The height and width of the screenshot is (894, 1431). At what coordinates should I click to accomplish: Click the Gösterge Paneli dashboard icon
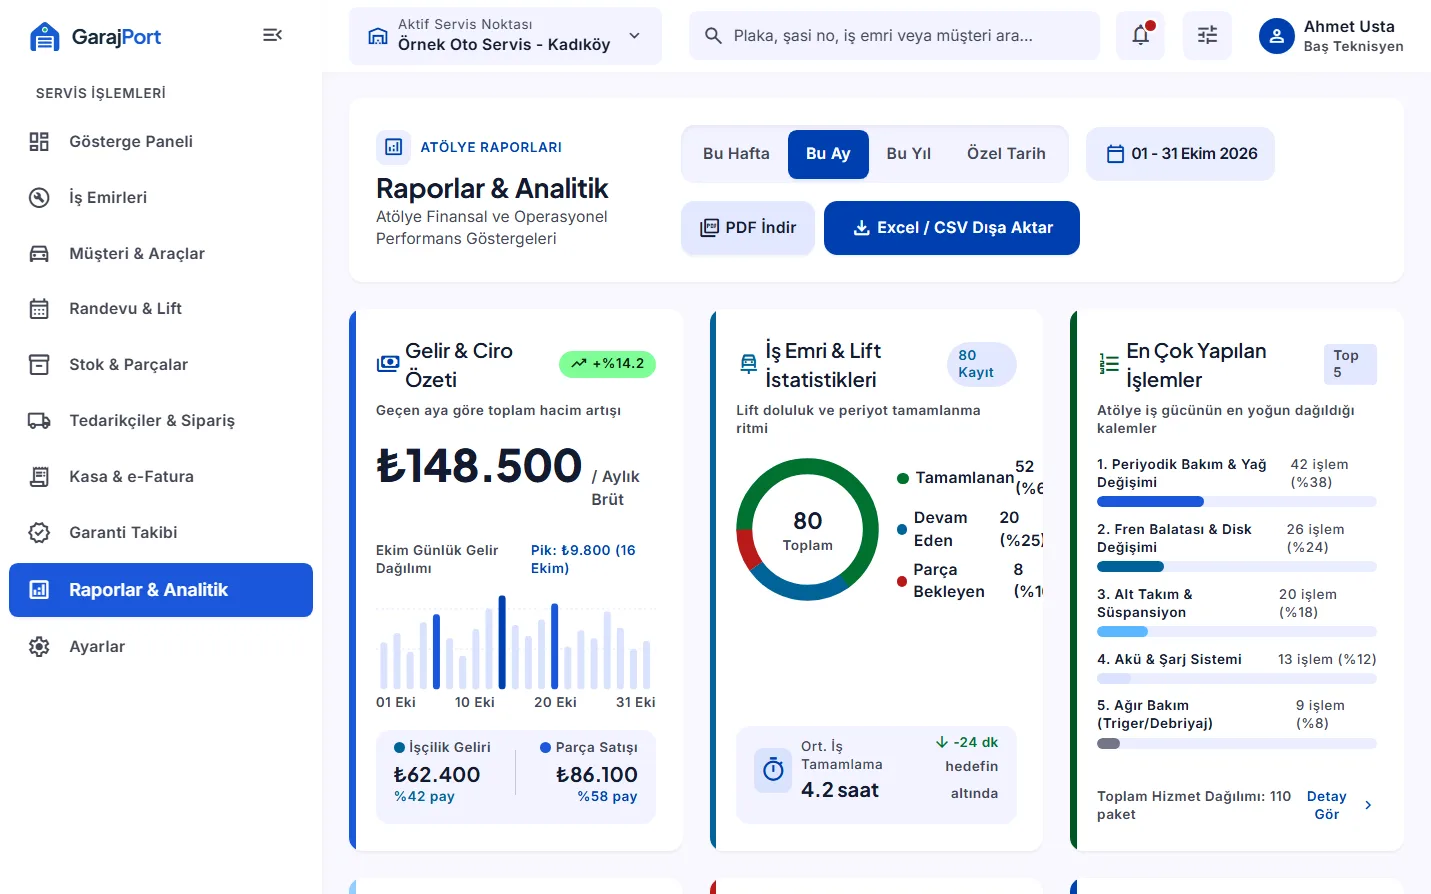(39, 142)
